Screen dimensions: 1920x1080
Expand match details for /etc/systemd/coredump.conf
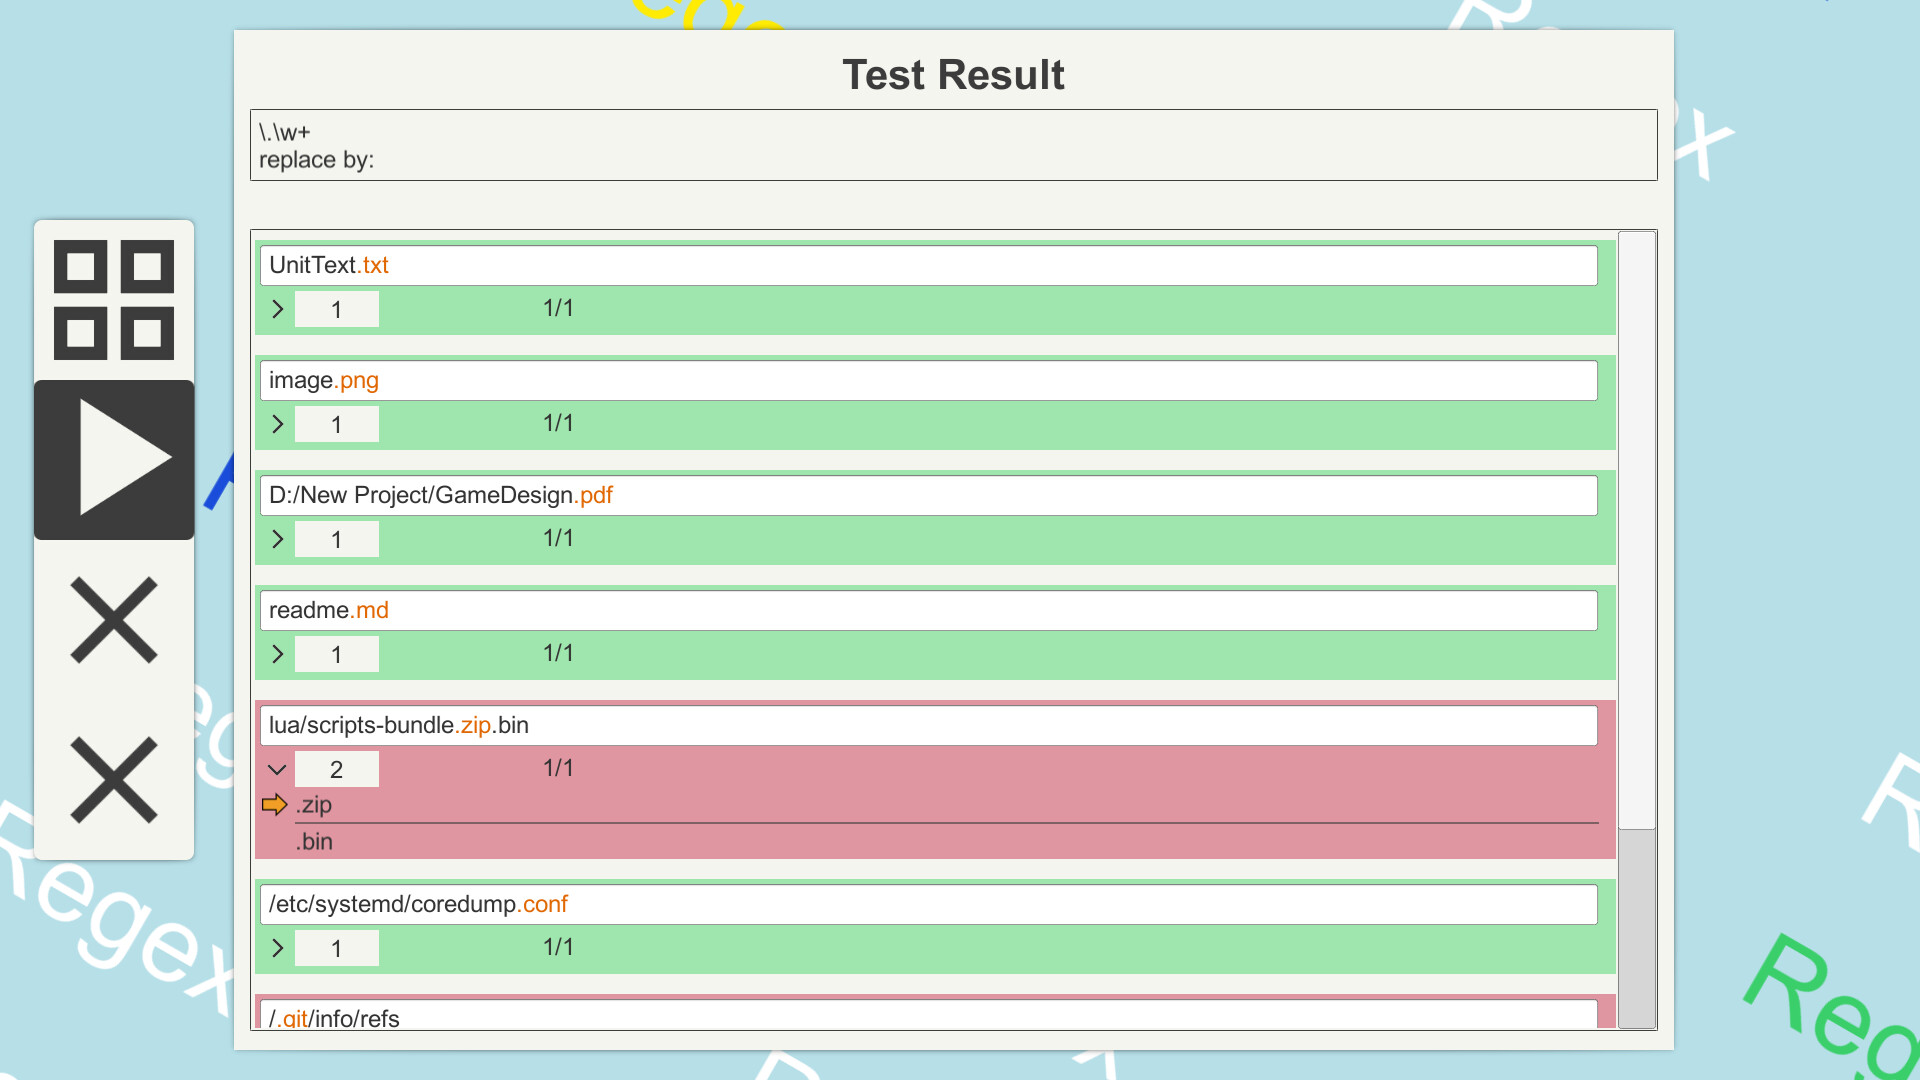(x=277, y=947)
